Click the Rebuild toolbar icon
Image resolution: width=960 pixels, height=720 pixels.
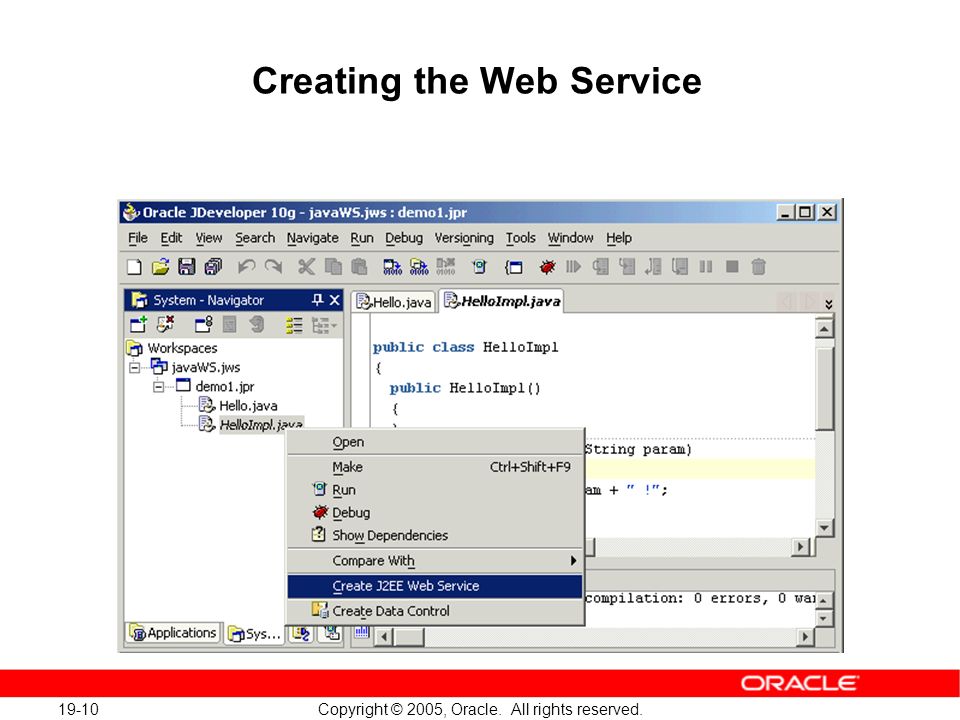click(419, 267)
